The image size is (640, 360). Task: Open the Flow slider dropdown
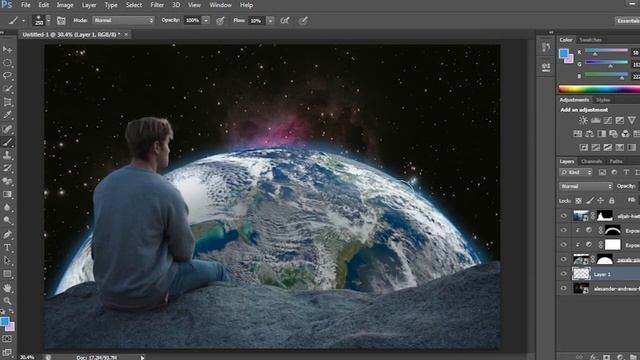(270, 20)
